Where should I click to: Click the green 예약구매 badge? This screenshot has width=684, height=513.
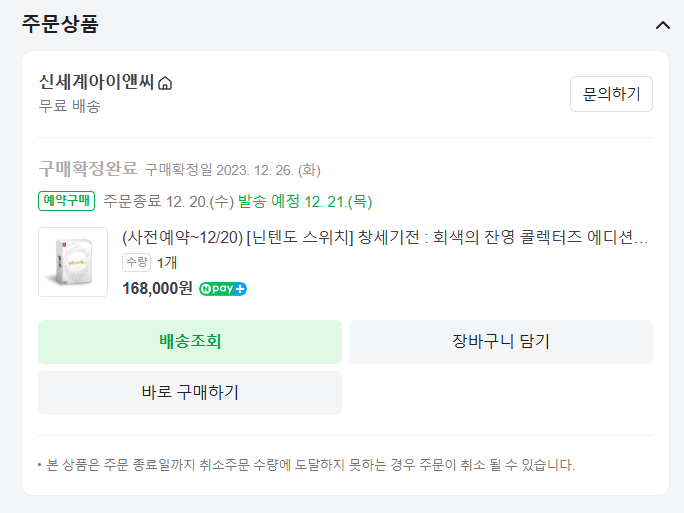[66, 201]
